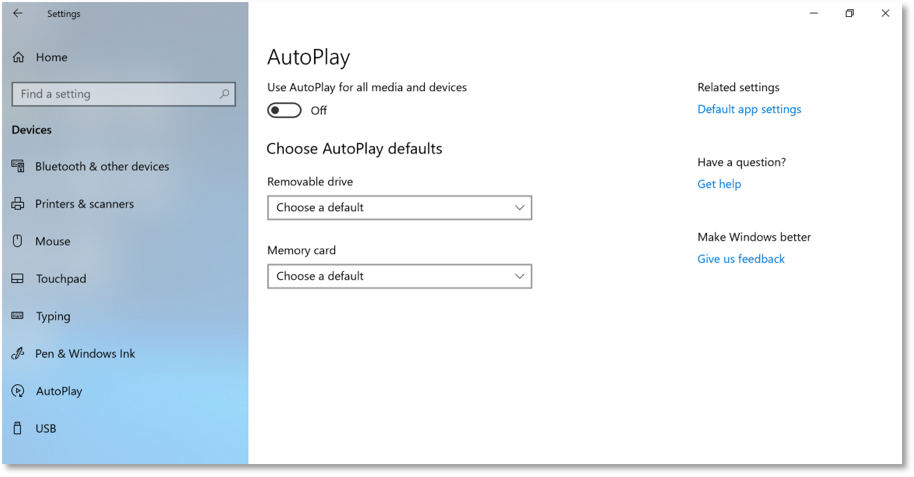Restore down the Settings window
Screen dimensions: 914x477
coord(849,13)
